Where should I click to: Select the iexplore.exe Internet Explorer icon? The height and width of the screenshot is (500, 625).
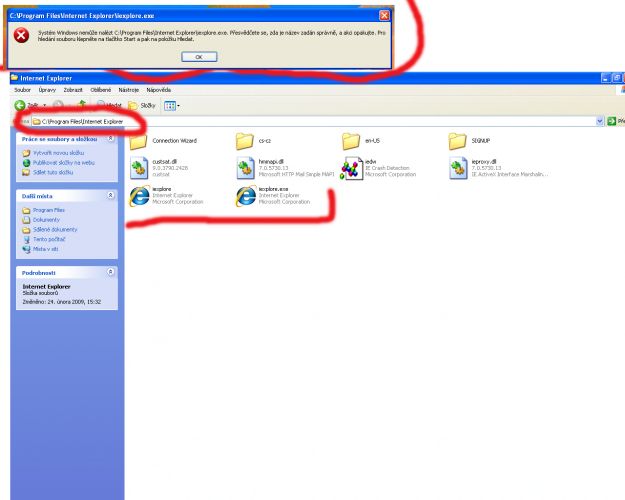[246, 196]
